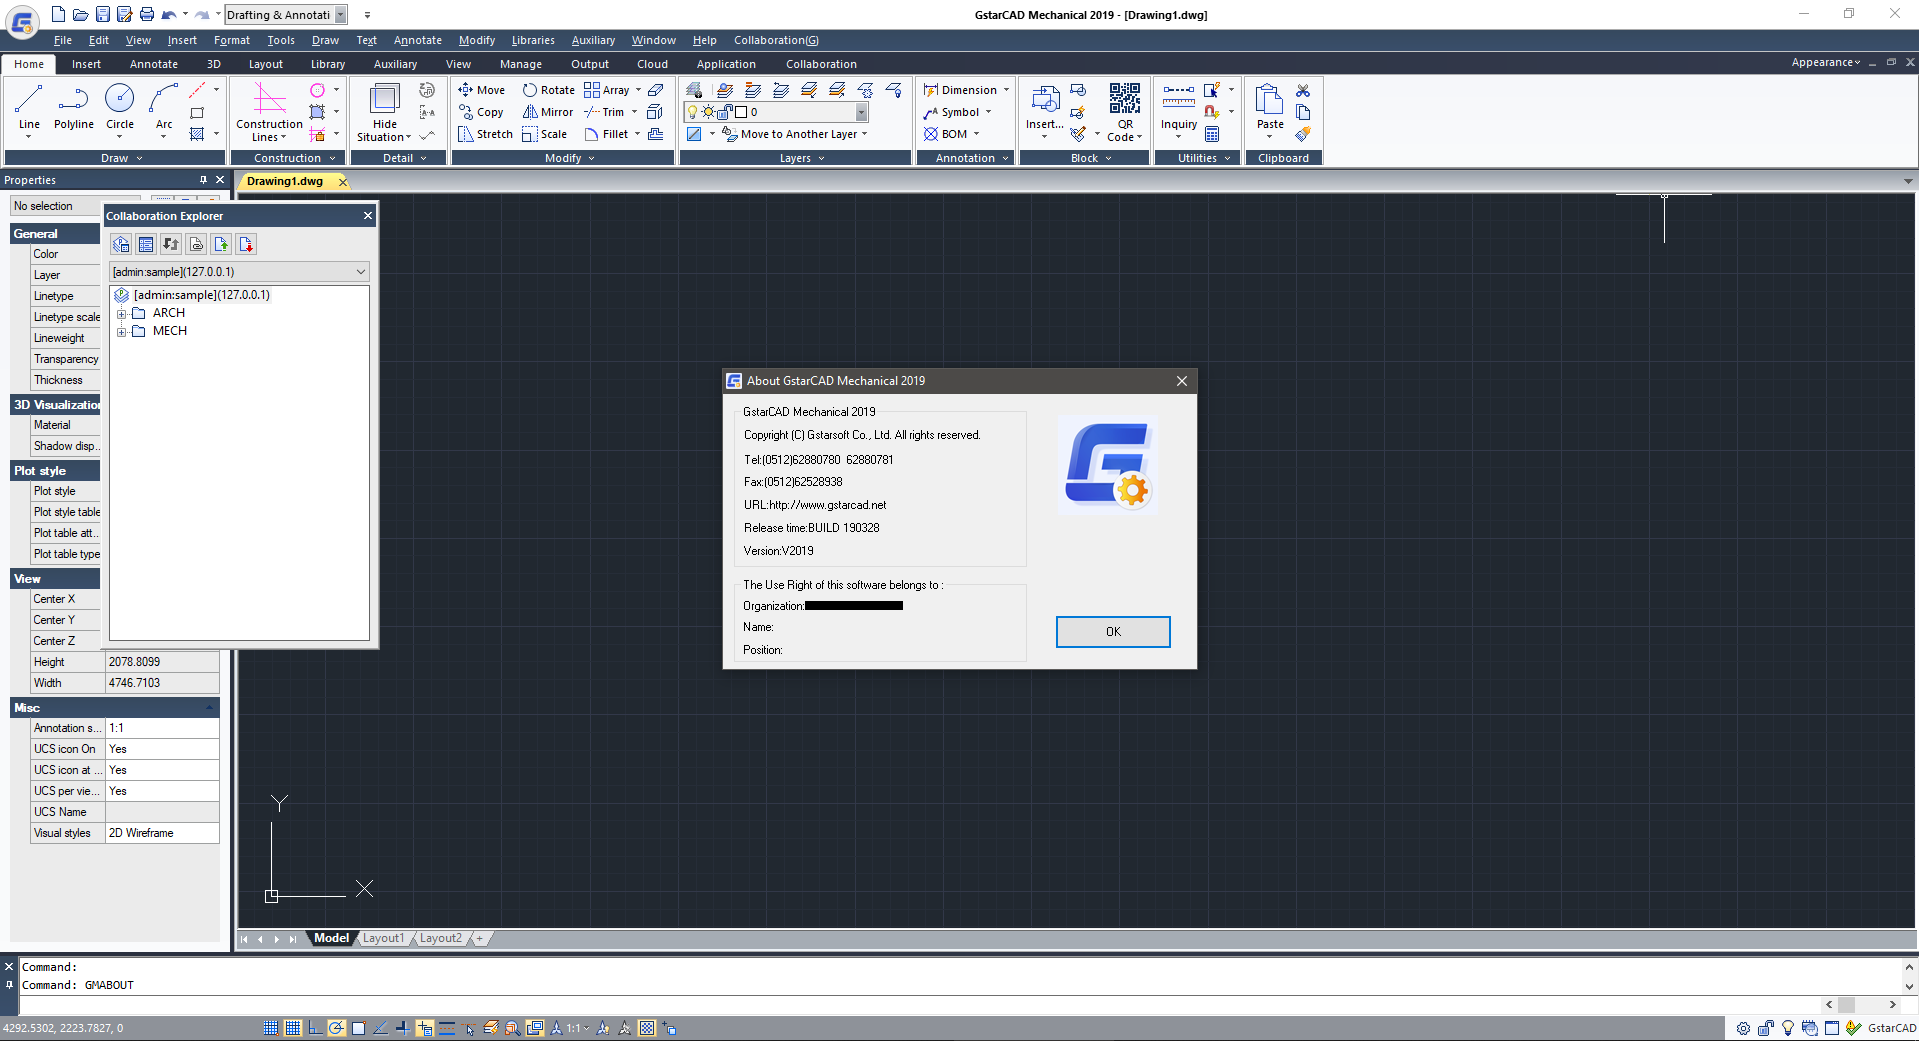The height and width of the screenshot is (1041, 1919).
Task: Select the Line drawing tool
Action: pos(29,108)
